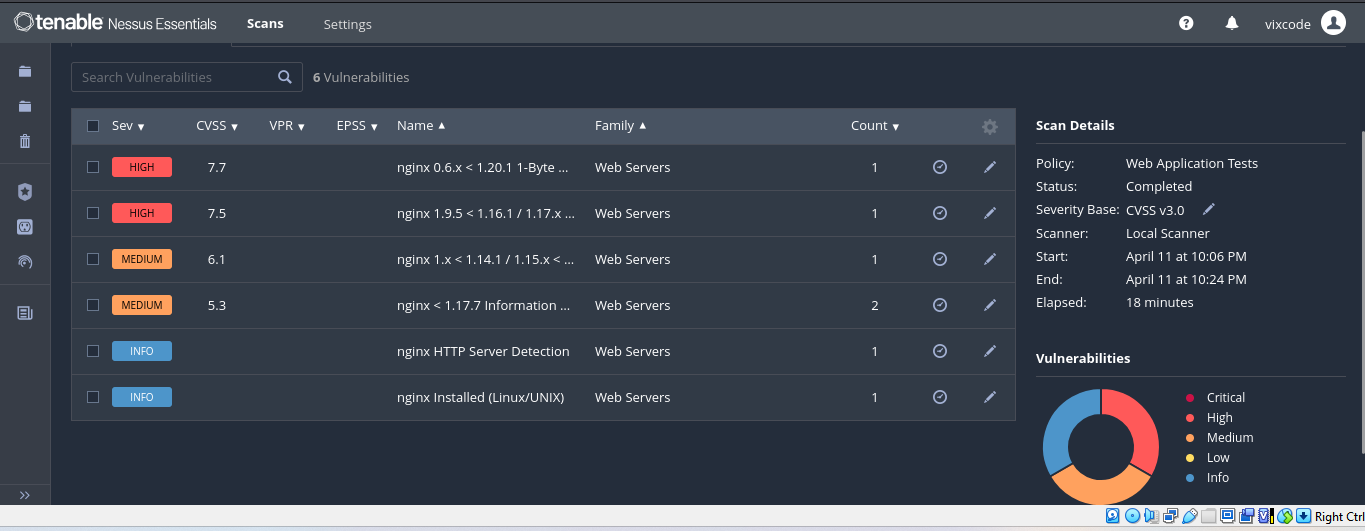The image size is (1365, 531).
Task: Open the Trash in the sidebar
Action: pos(25,141)
